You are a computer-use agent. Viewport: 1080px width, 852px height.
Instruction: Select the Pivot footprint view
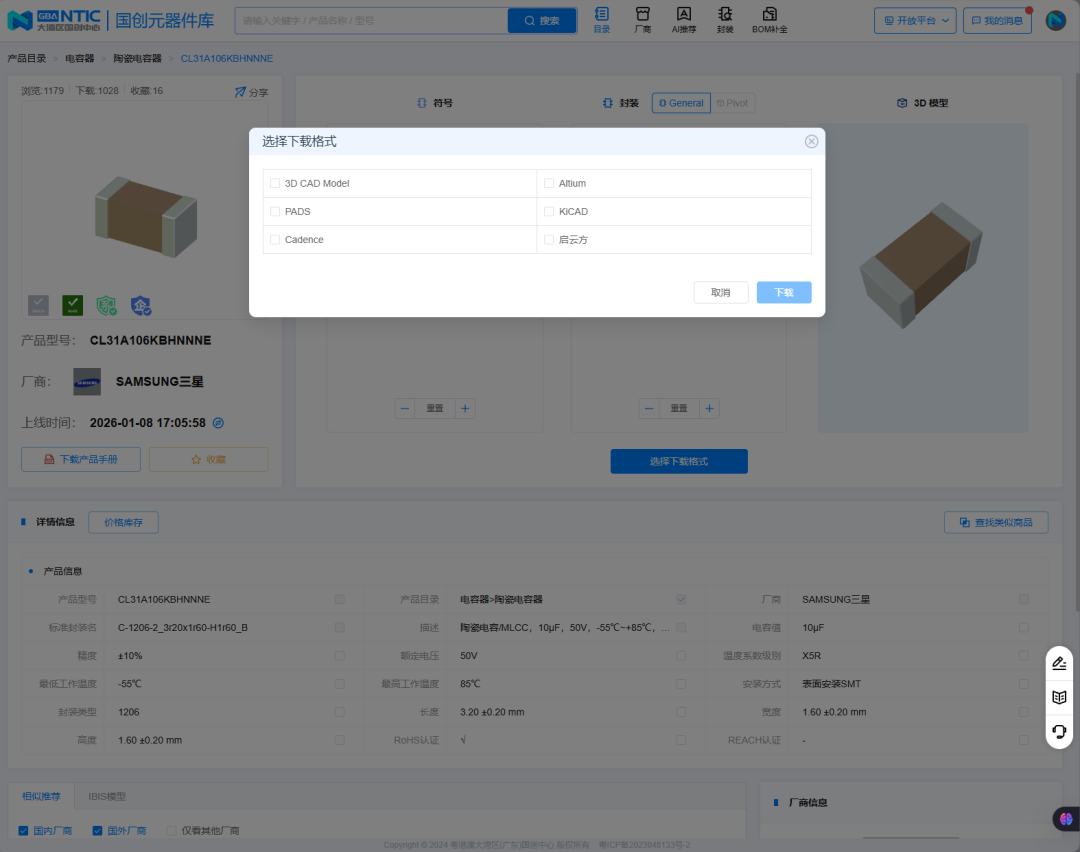pyautogui.click(x=732, y=103)
